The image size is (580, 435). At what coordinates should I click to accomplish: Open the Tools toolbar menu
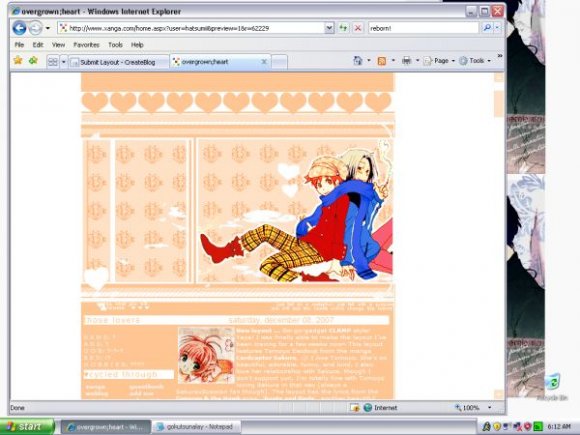475,61
